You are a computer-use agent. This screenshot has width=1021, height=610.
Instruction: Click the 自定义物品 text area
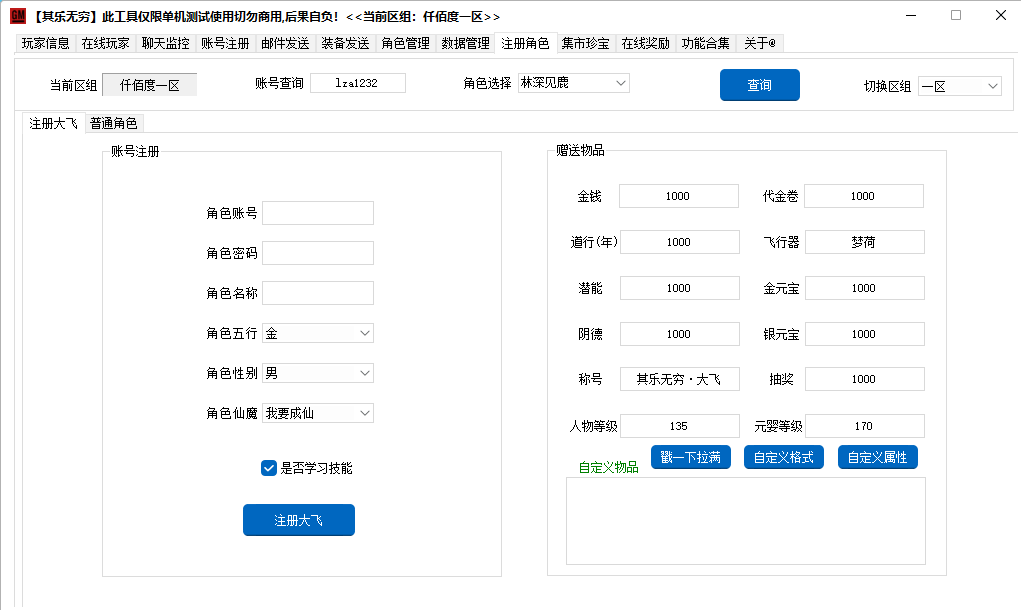click(x=745, y=520)
